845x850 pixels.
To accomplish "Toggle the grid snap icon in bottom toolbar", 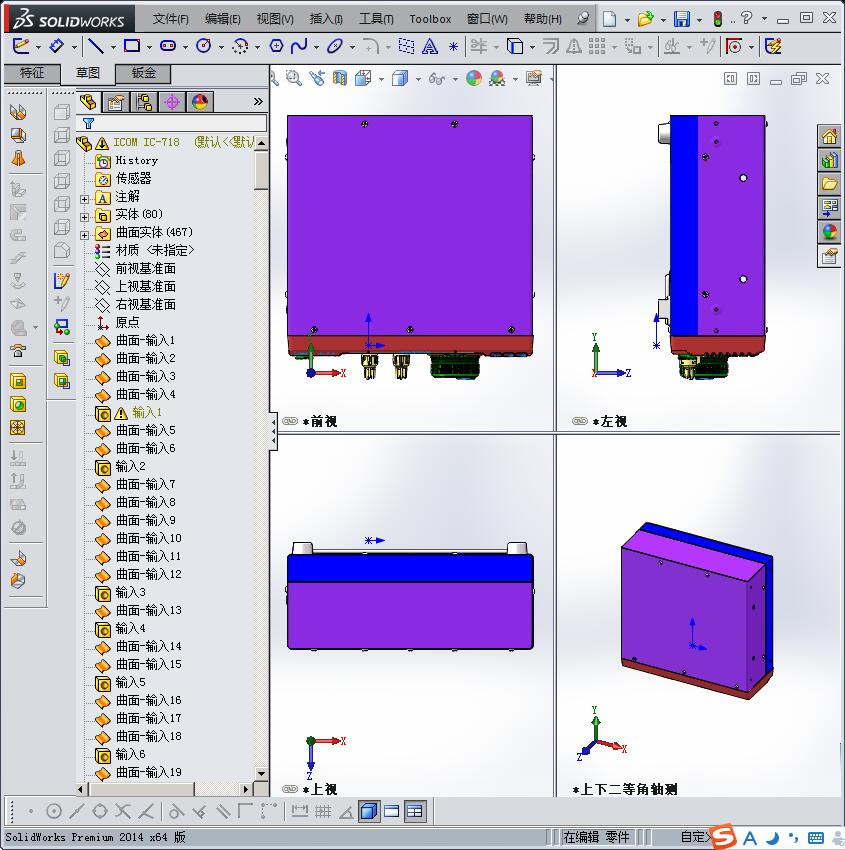I will pos(323,811).
